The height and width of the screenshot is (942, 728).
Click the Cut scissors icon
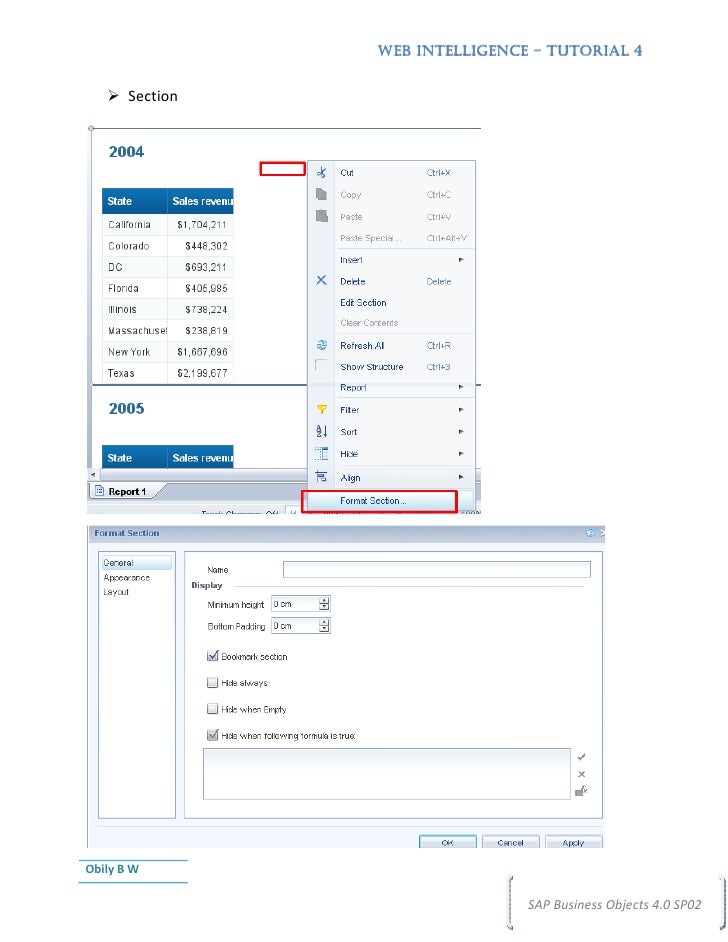coord(321,172)
